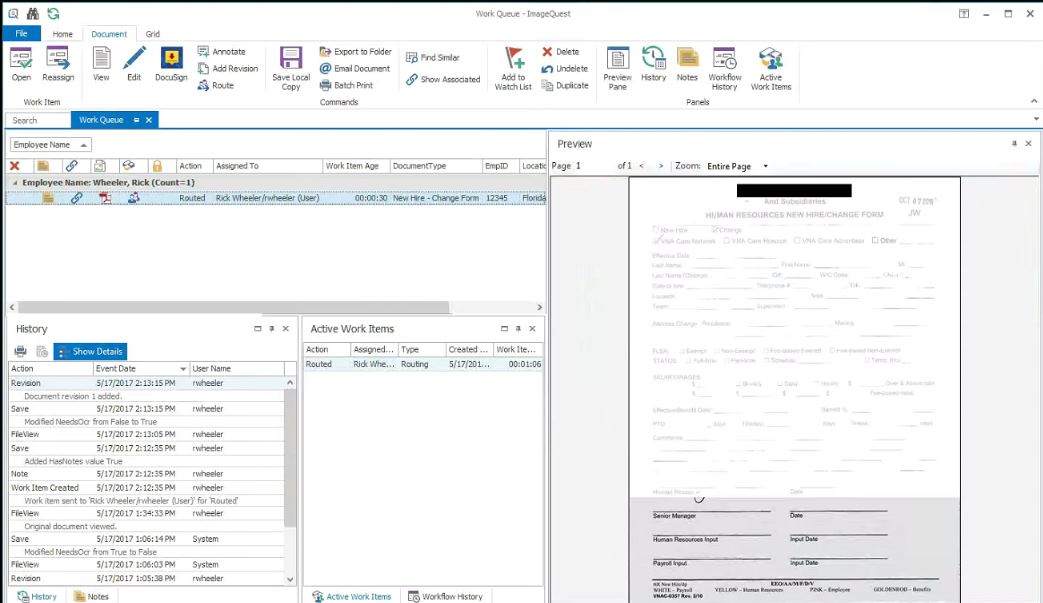This screenshot has height=603, width=1043.
Task: Open the Workflow History bottom tab
Action: point(445,596)
